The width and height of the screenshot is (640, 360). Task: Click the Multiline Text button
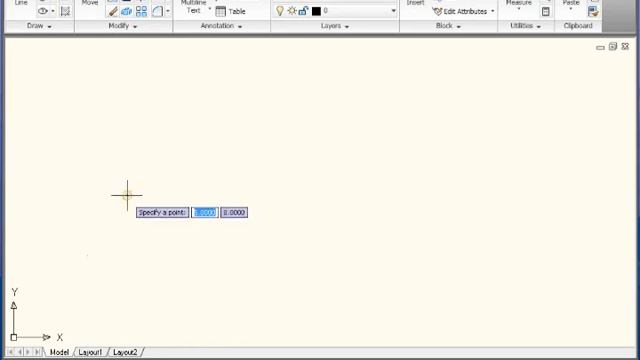point(193,7)
